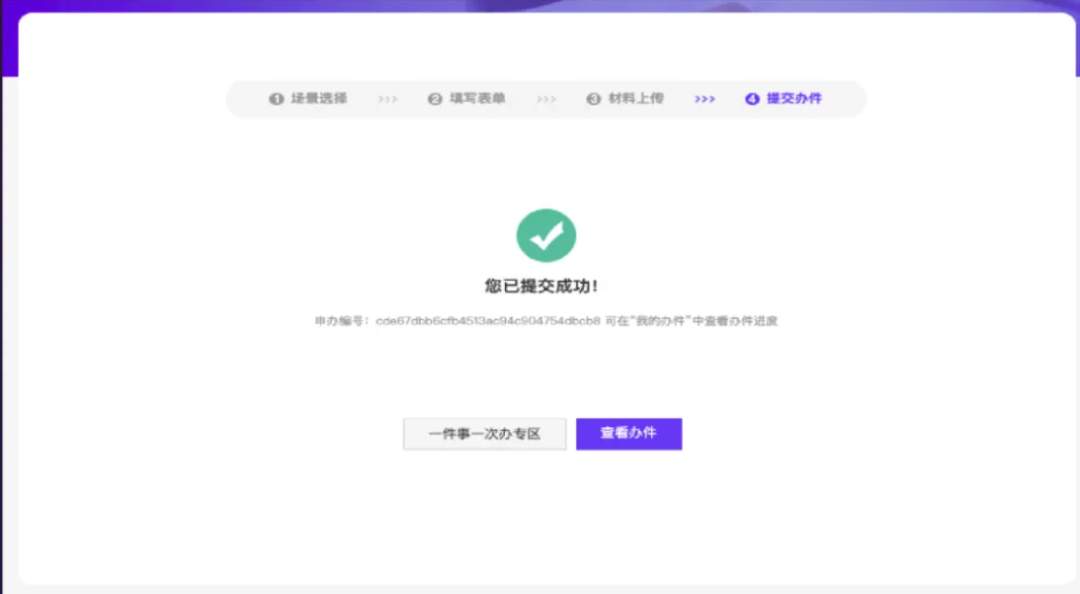Click the 您已提交成功 heading
This screenshot has height=594, width=1080.
point(542,285)
